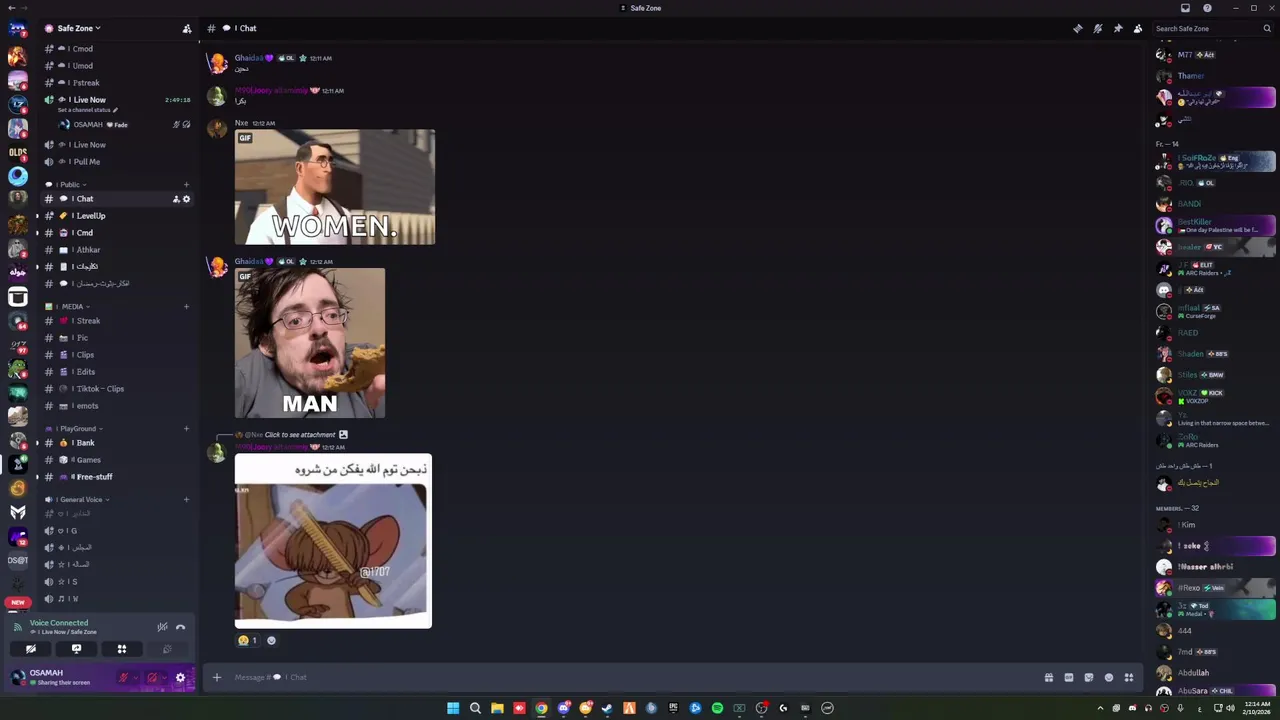Open the Cmd text channel

[118, 233]
